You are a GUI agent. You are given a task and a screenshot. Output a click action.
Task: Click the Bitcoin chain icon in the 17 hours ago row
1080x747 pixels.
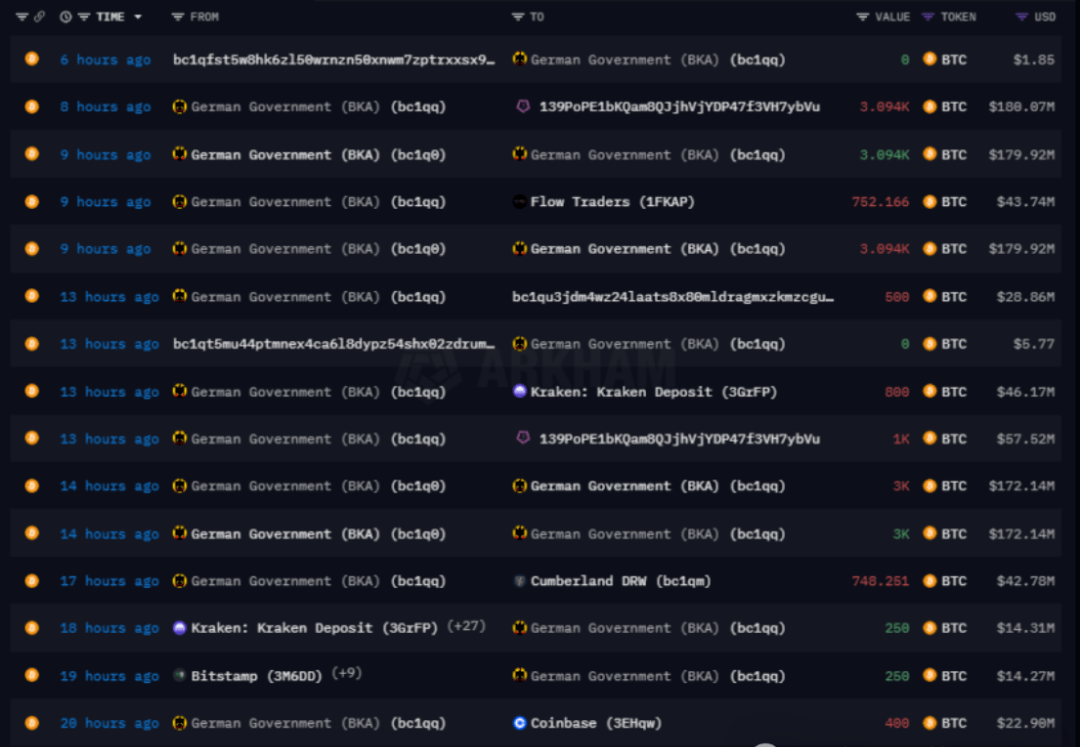pos(32,580)
